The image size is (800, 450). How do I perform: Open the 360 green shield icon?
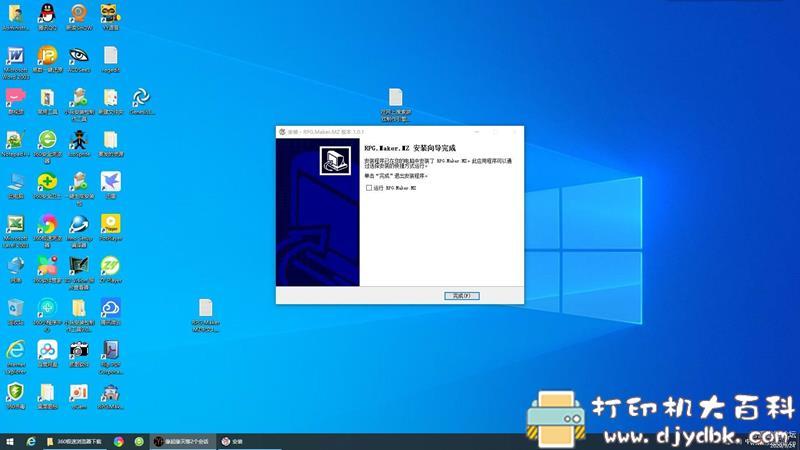point(16,396)
